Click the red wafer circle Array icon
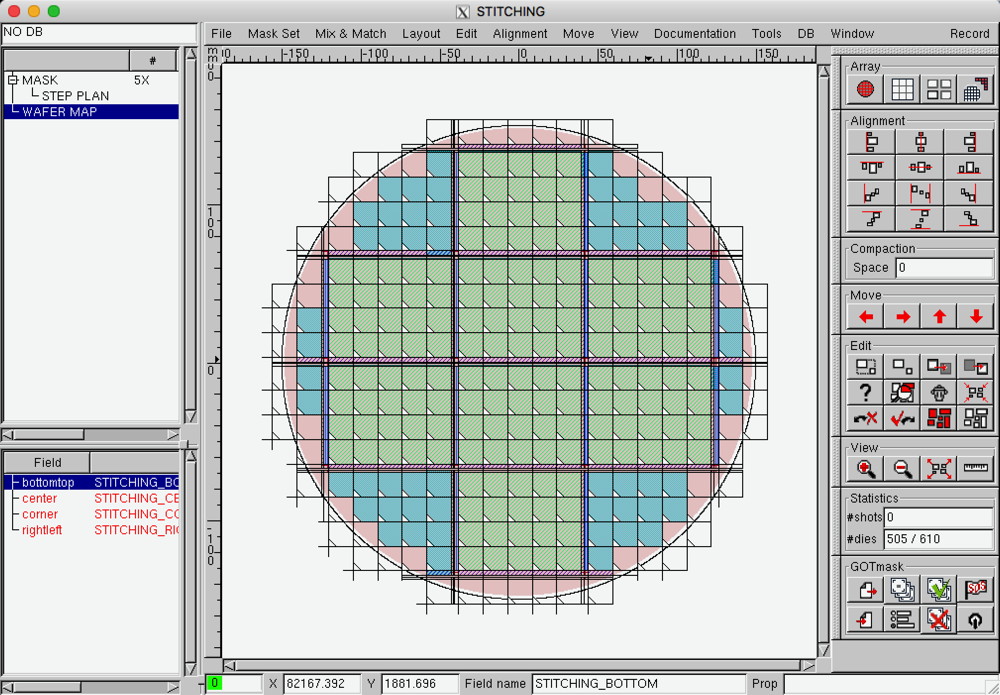The height and width of the screenshot is (695, 1000). tap(866, 90)
